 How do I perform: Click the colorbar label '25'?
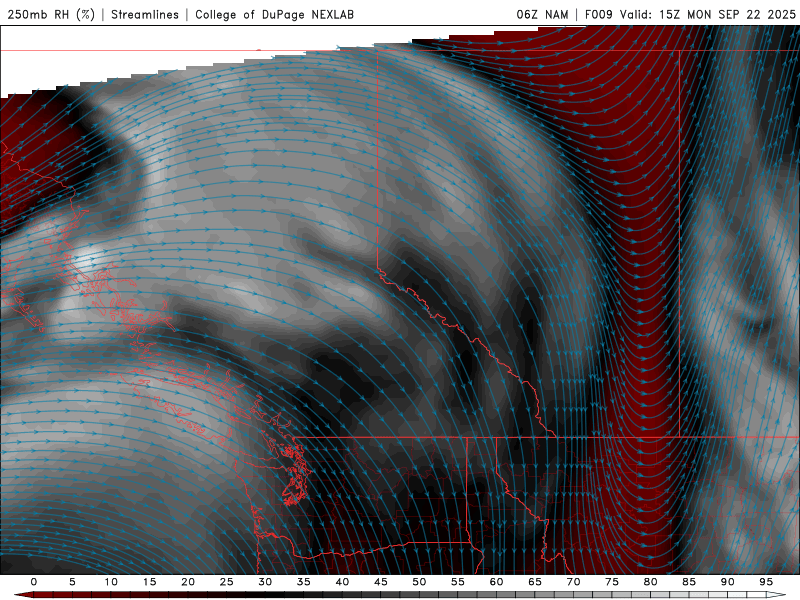(227, 582)
